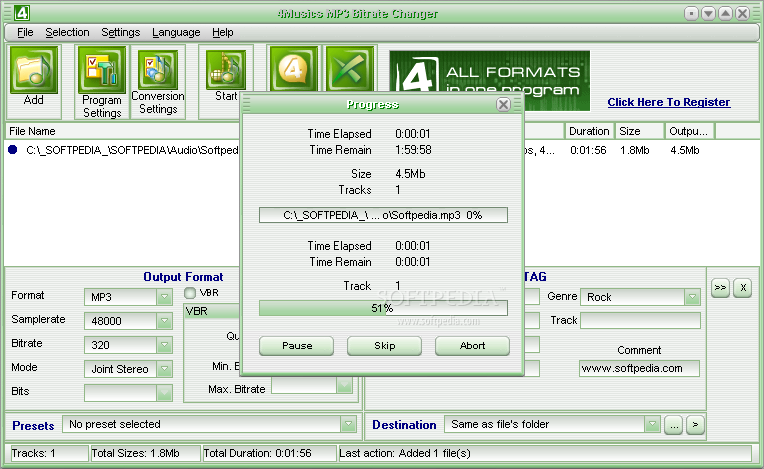
Task: Close the Progress dialog
Action: (503, 104)
